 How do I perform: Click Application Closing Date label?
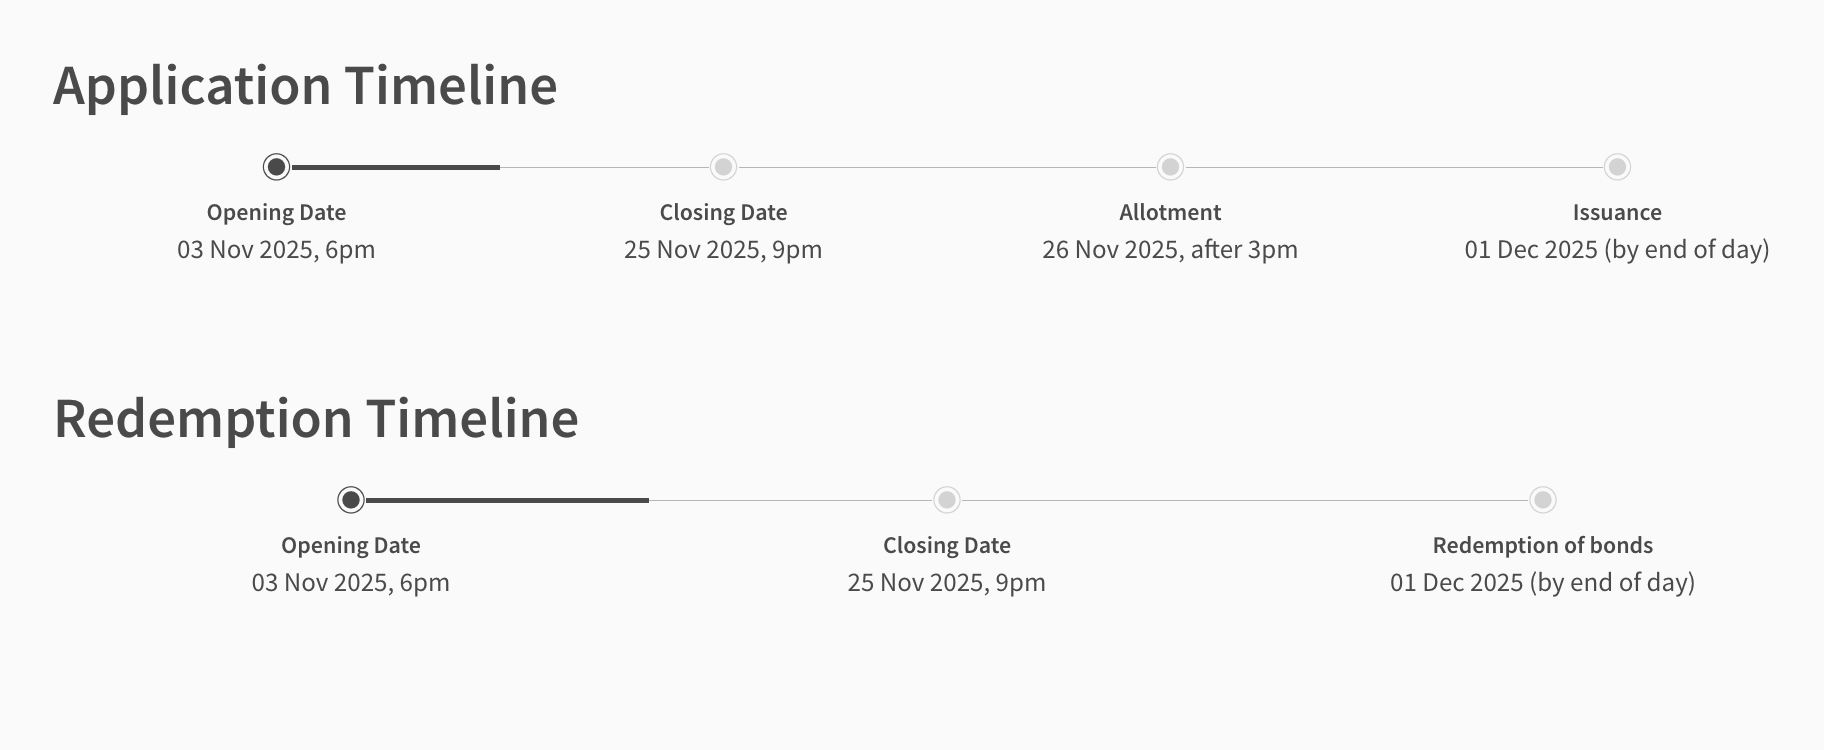(x=723, y=212)
